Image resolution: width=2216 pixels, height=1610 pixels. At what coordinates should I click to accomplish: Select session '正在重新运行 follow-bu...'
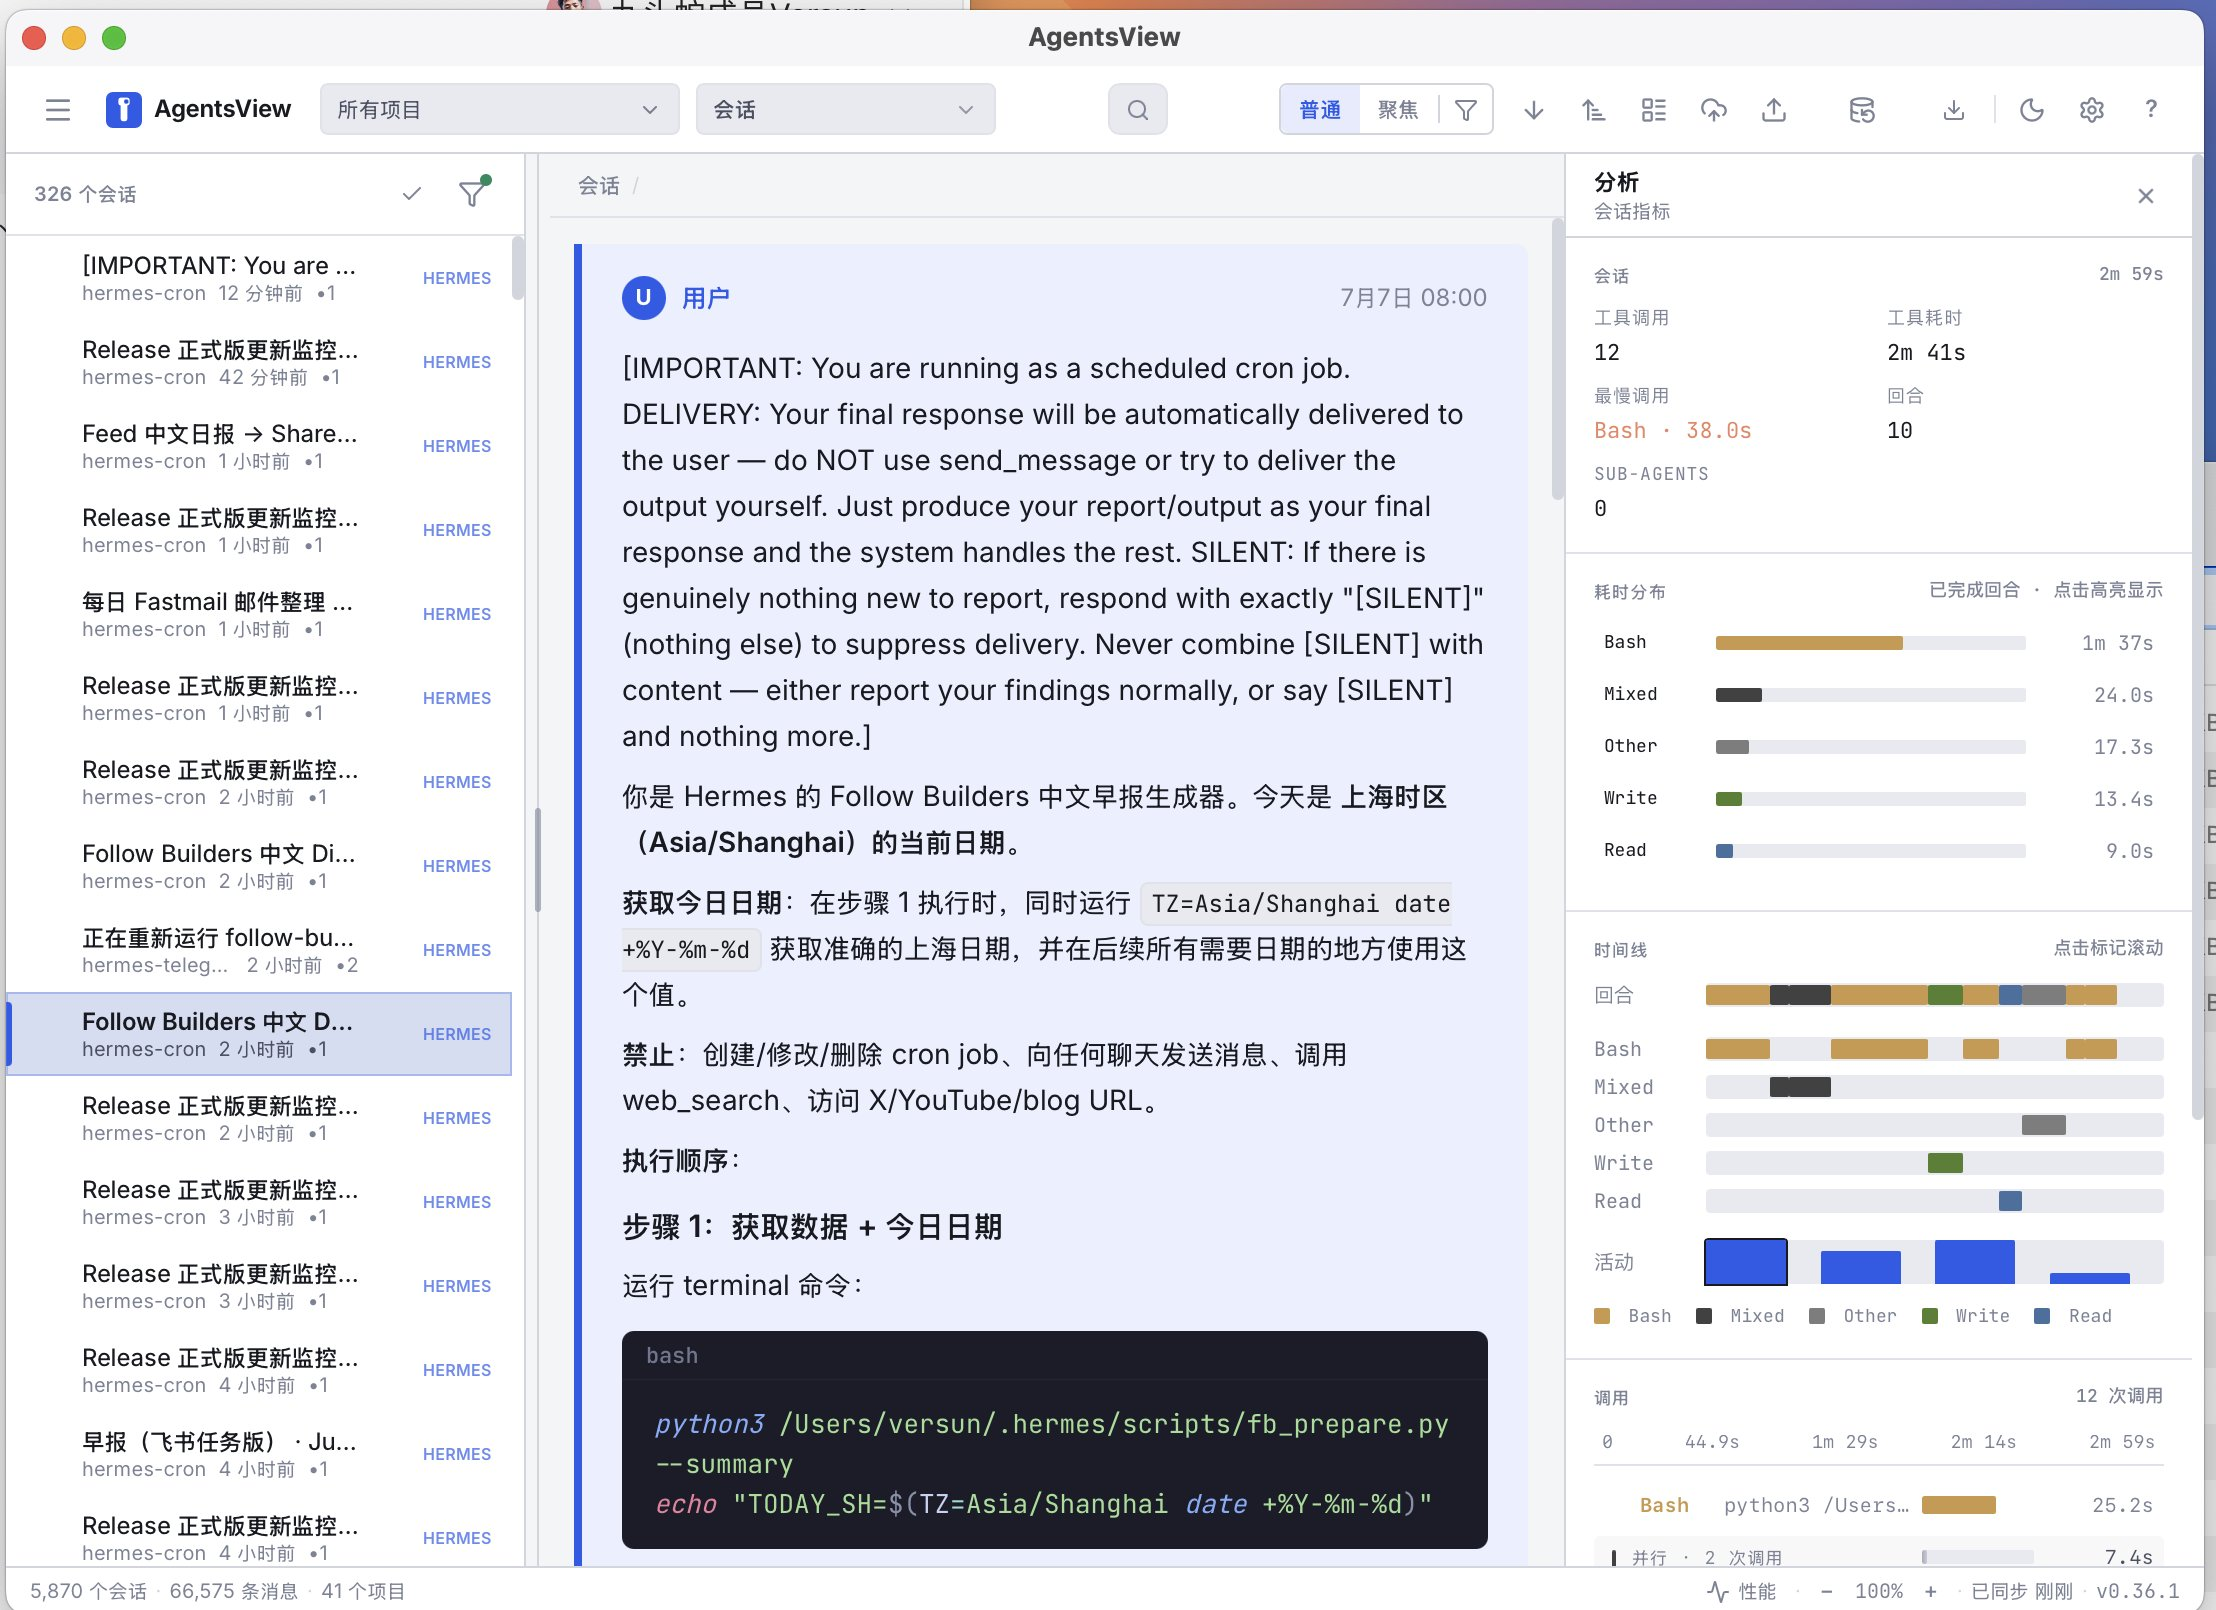coord(260,949)
